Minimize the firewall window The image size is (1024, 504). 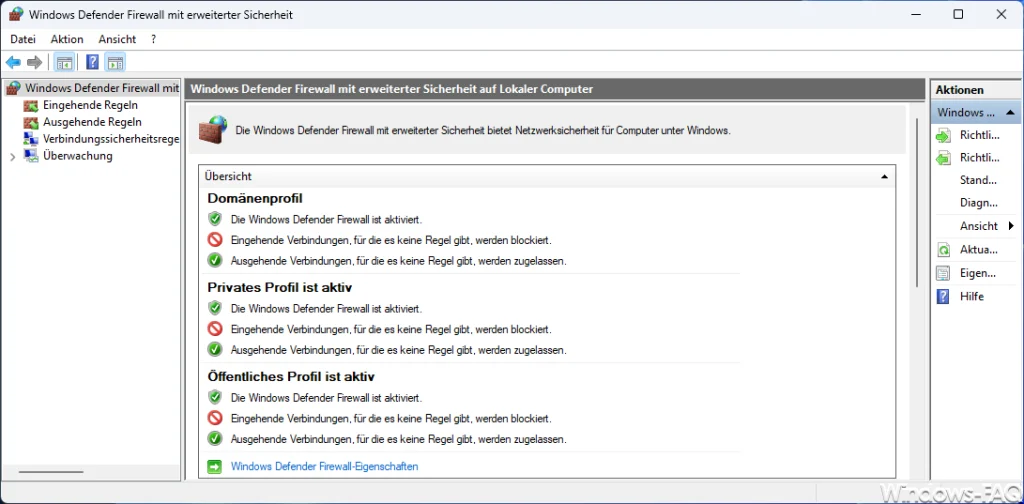click(914, 14)
